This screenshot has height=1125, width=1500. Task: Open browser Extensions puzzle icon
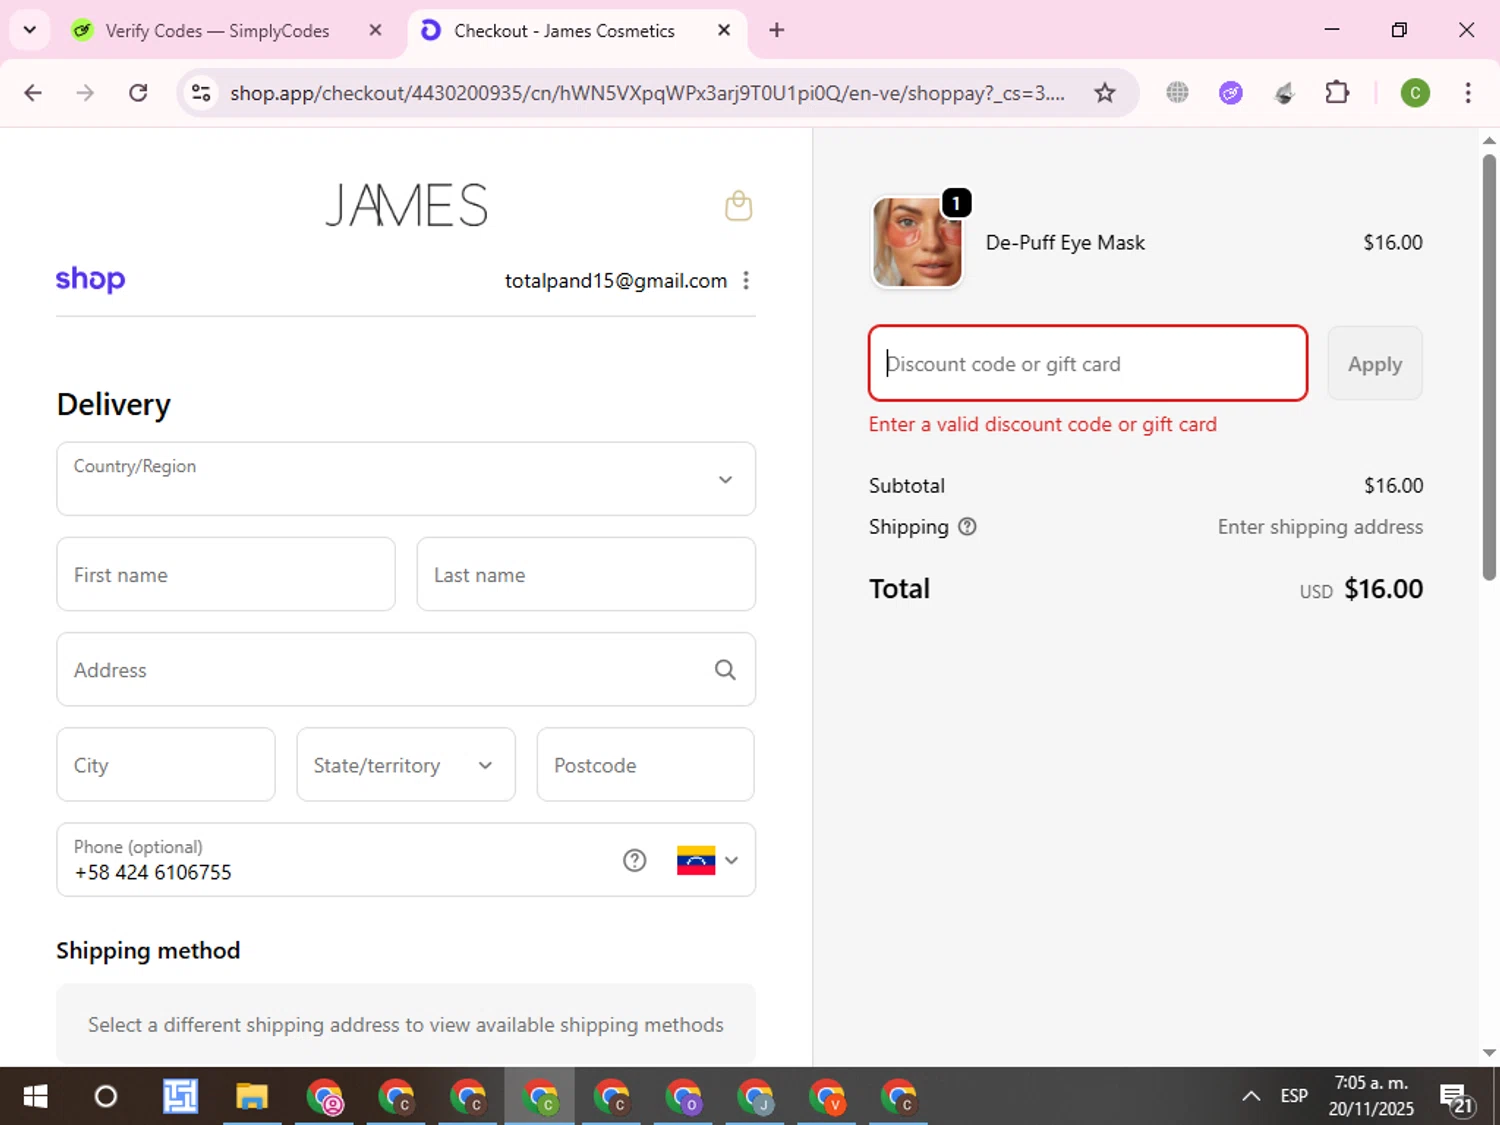tap(1337, 93)
